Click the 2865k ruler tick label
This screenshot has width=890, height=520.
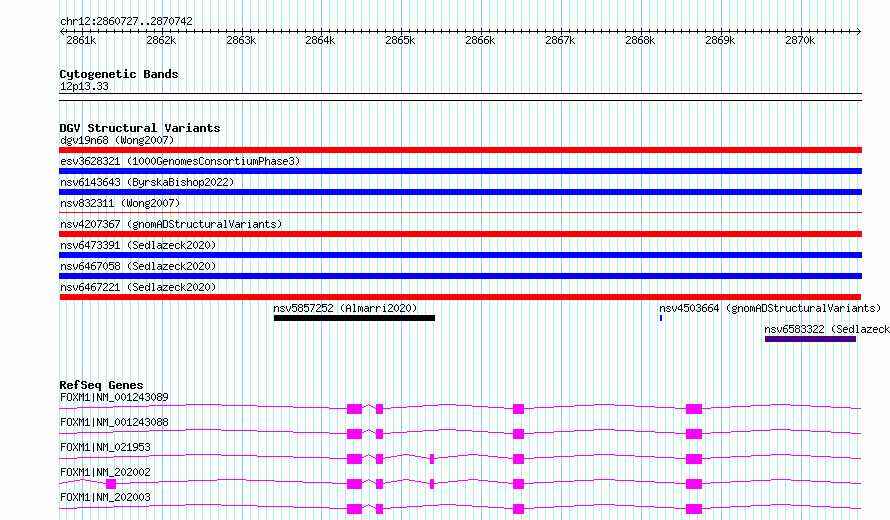coord(400,40)
